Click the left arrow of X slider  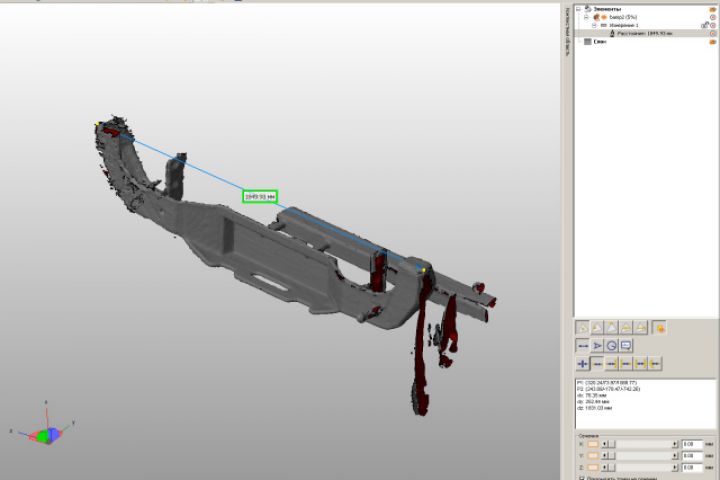point(604,444)
